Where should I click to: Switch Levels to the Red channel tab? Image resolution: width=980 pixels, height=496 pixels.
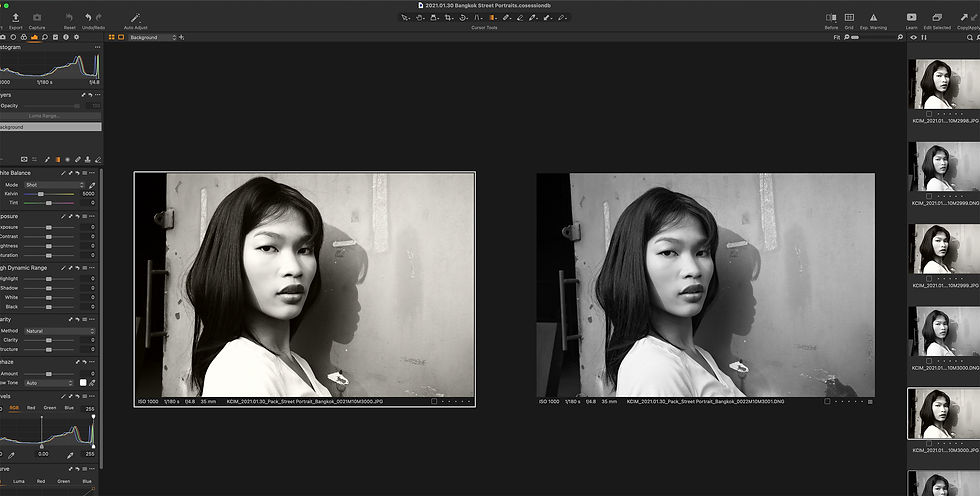coord(31,408)
